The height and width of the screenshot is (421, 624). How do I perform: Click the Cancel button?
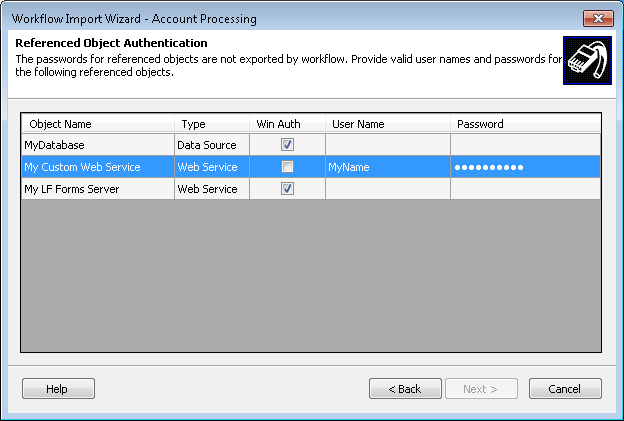tap(565, 389)
